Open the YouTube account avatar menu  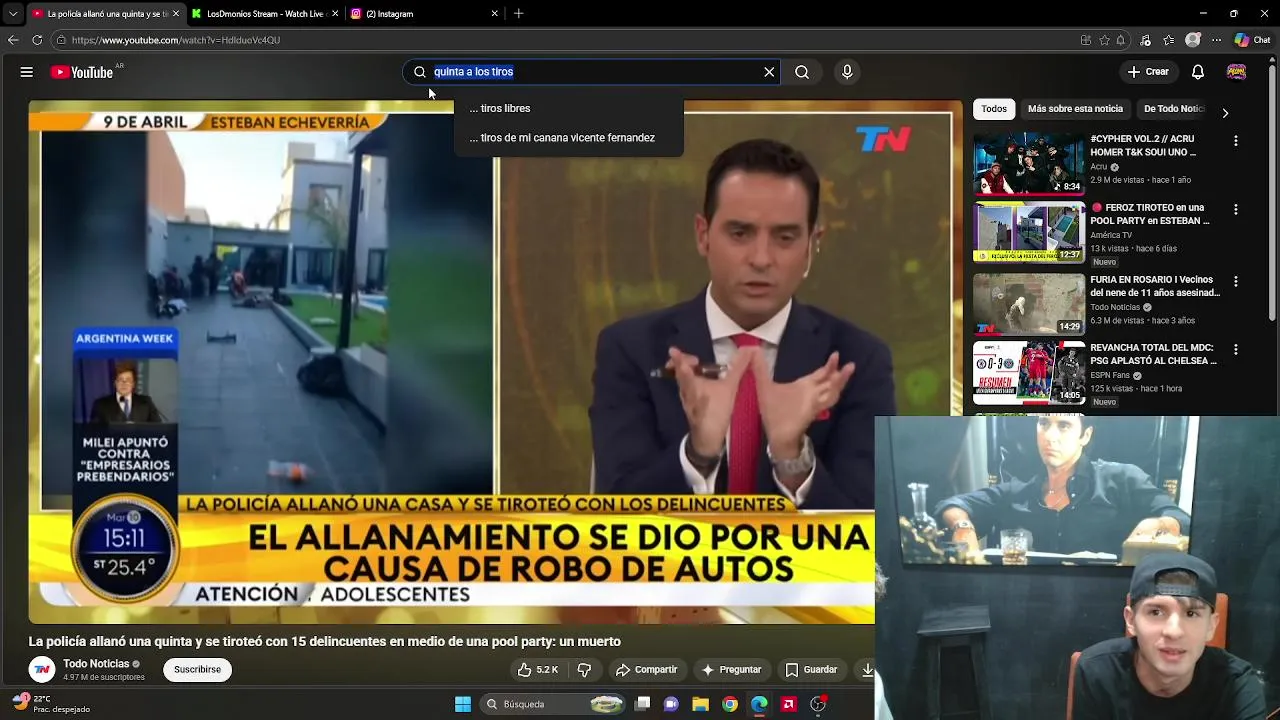(x=1237, y=72)
